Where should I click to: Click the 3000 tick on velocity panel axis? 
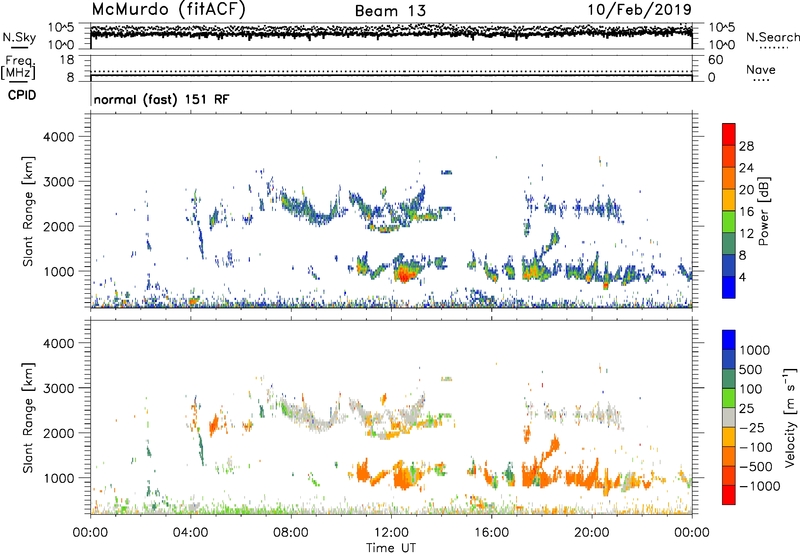click(x=59, y=388)
